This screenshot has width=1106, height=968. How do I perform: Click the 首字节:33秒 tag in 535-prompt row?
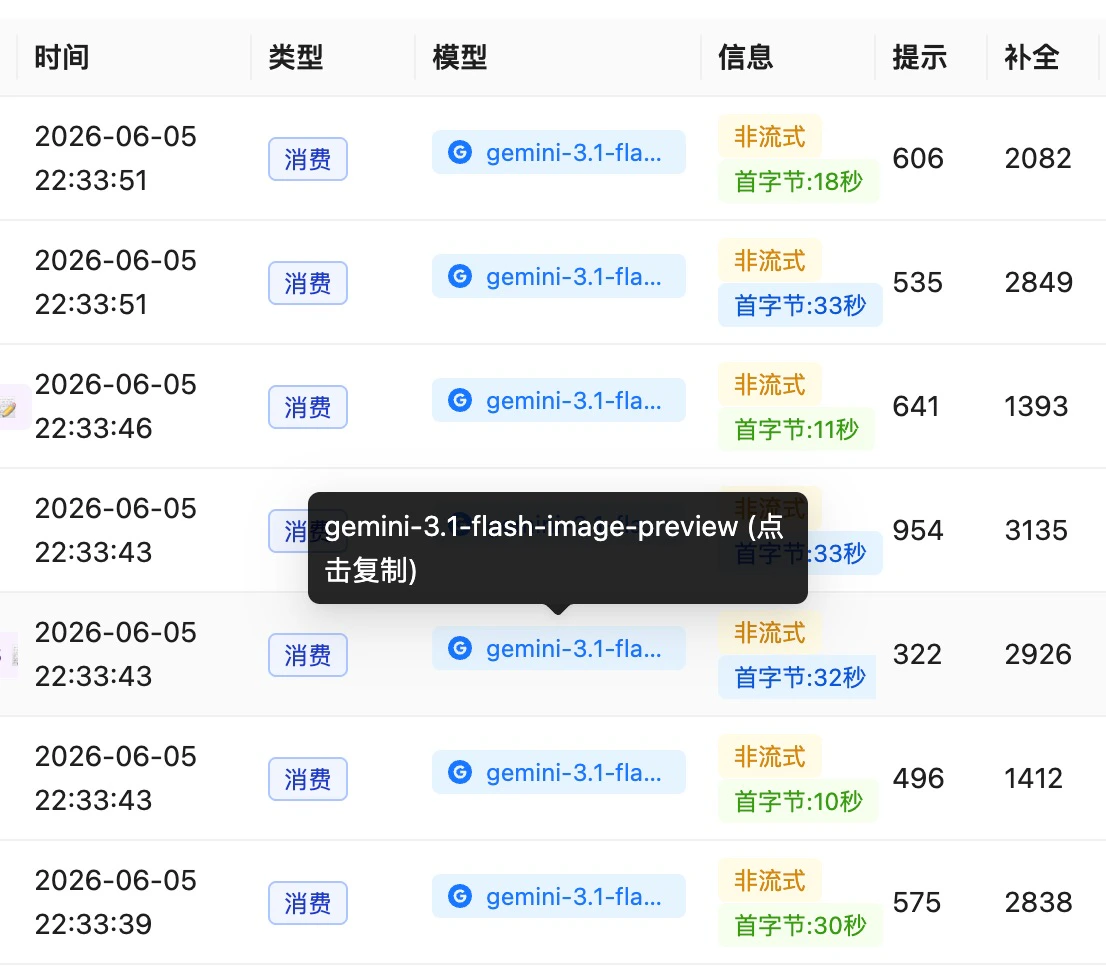[x=800, y=305]
